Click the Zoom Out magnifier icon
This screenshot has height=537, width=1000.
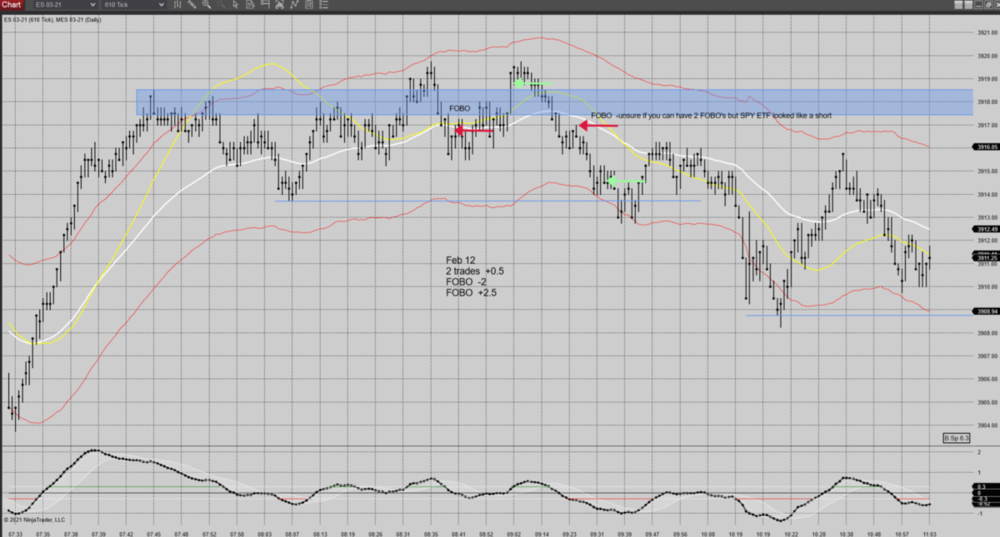pos(221,5)
